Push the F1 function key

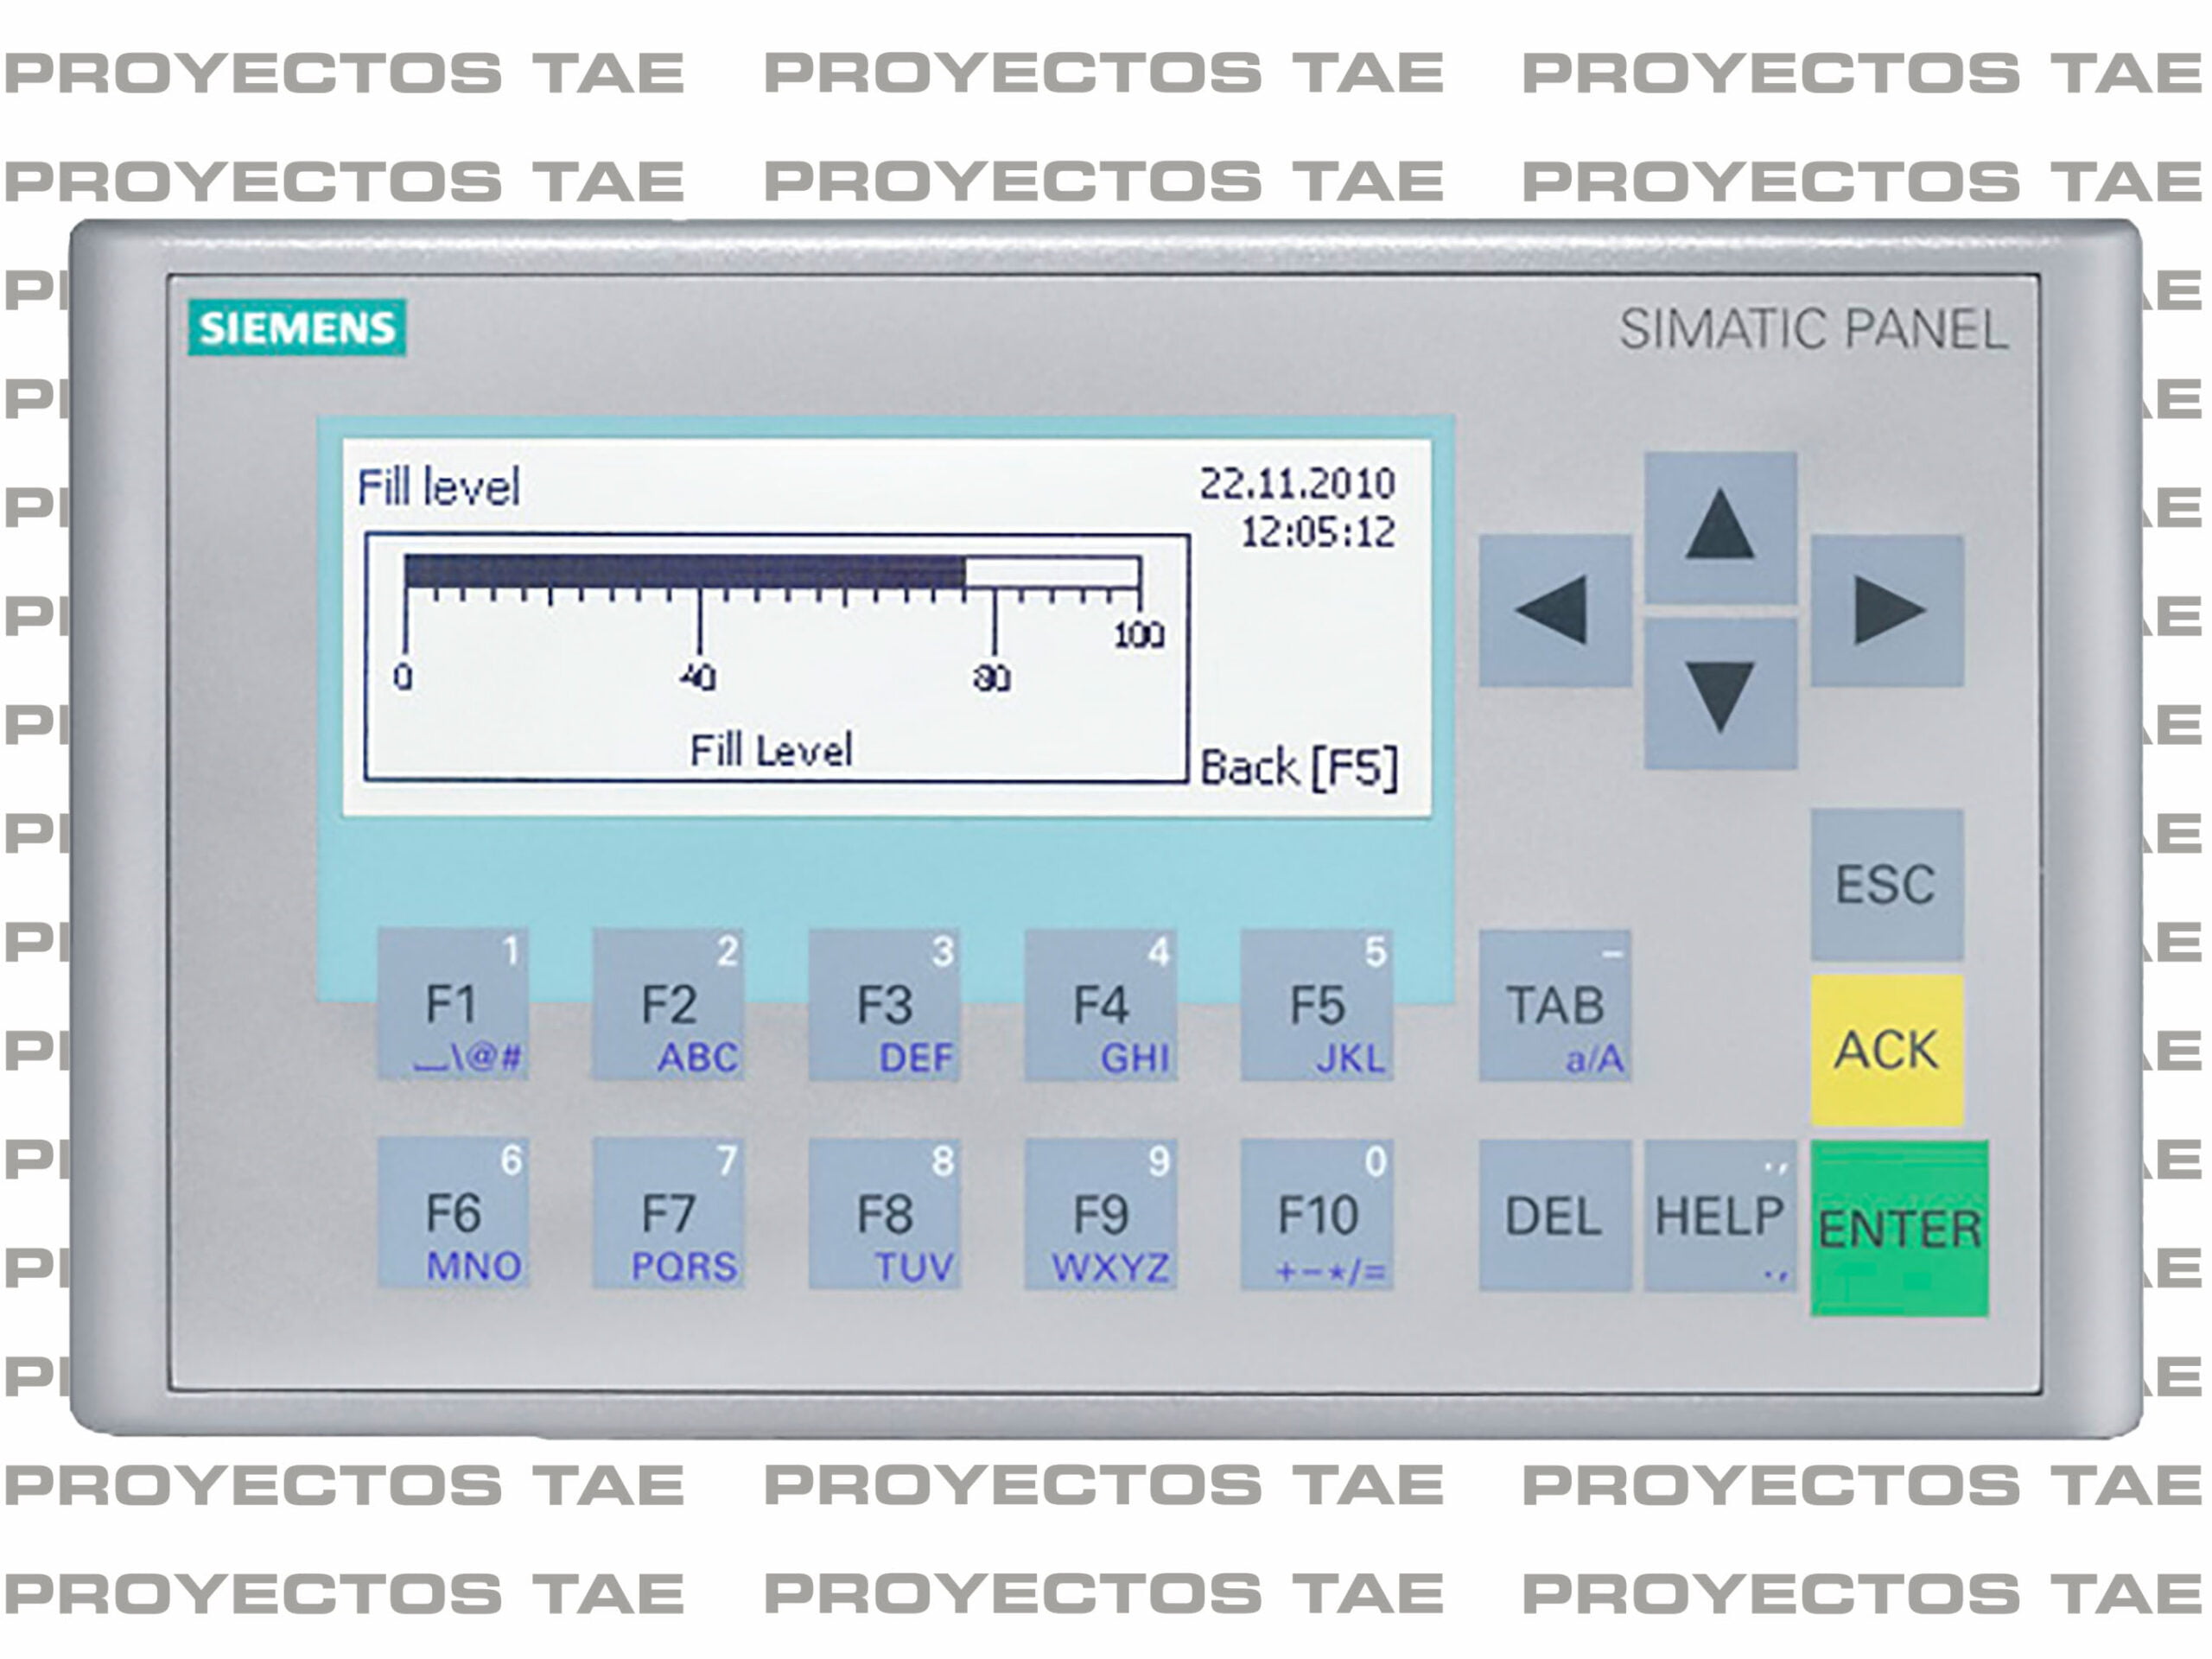click(453, 1004)
